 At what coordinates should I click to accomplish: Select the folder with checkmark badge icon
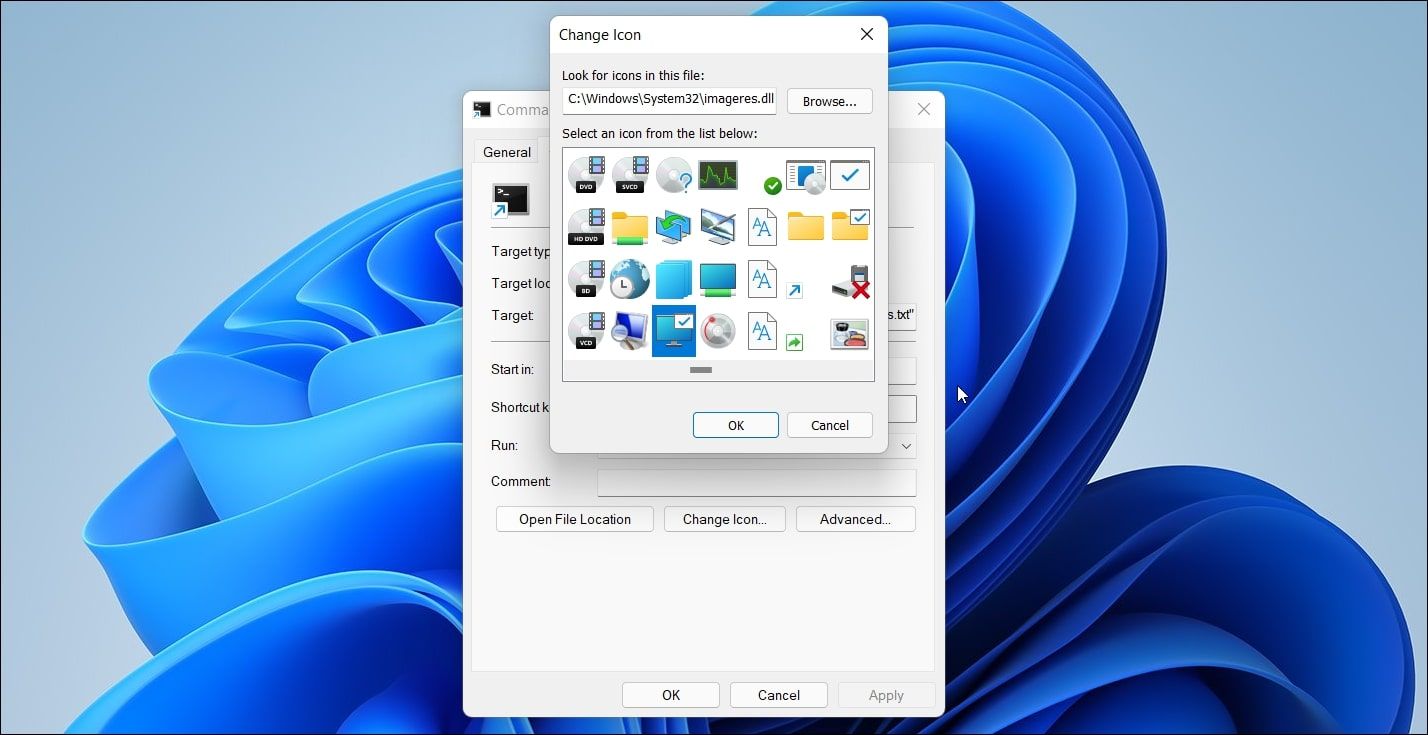click(x=850, y=226)
